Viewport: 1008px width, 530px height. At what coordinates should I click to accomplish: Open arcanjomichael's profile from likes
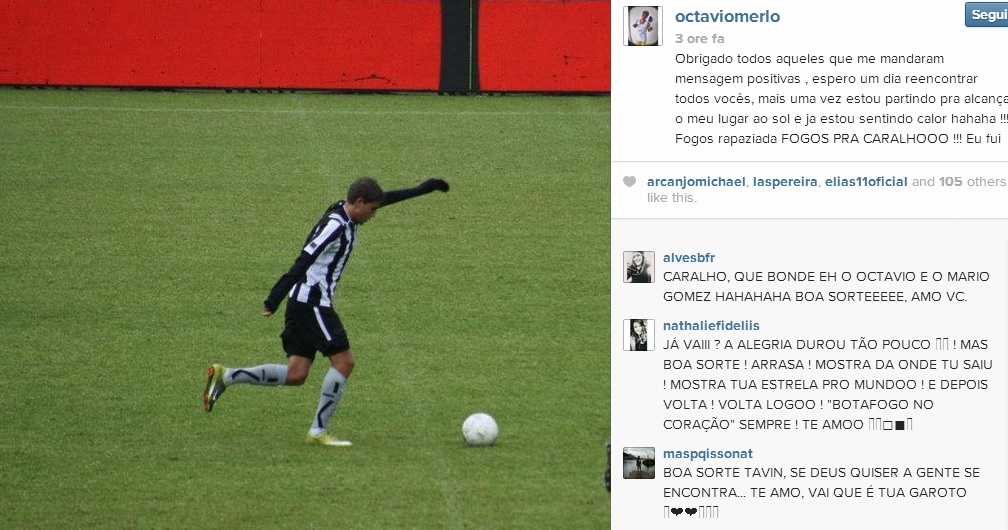point(696,181)
